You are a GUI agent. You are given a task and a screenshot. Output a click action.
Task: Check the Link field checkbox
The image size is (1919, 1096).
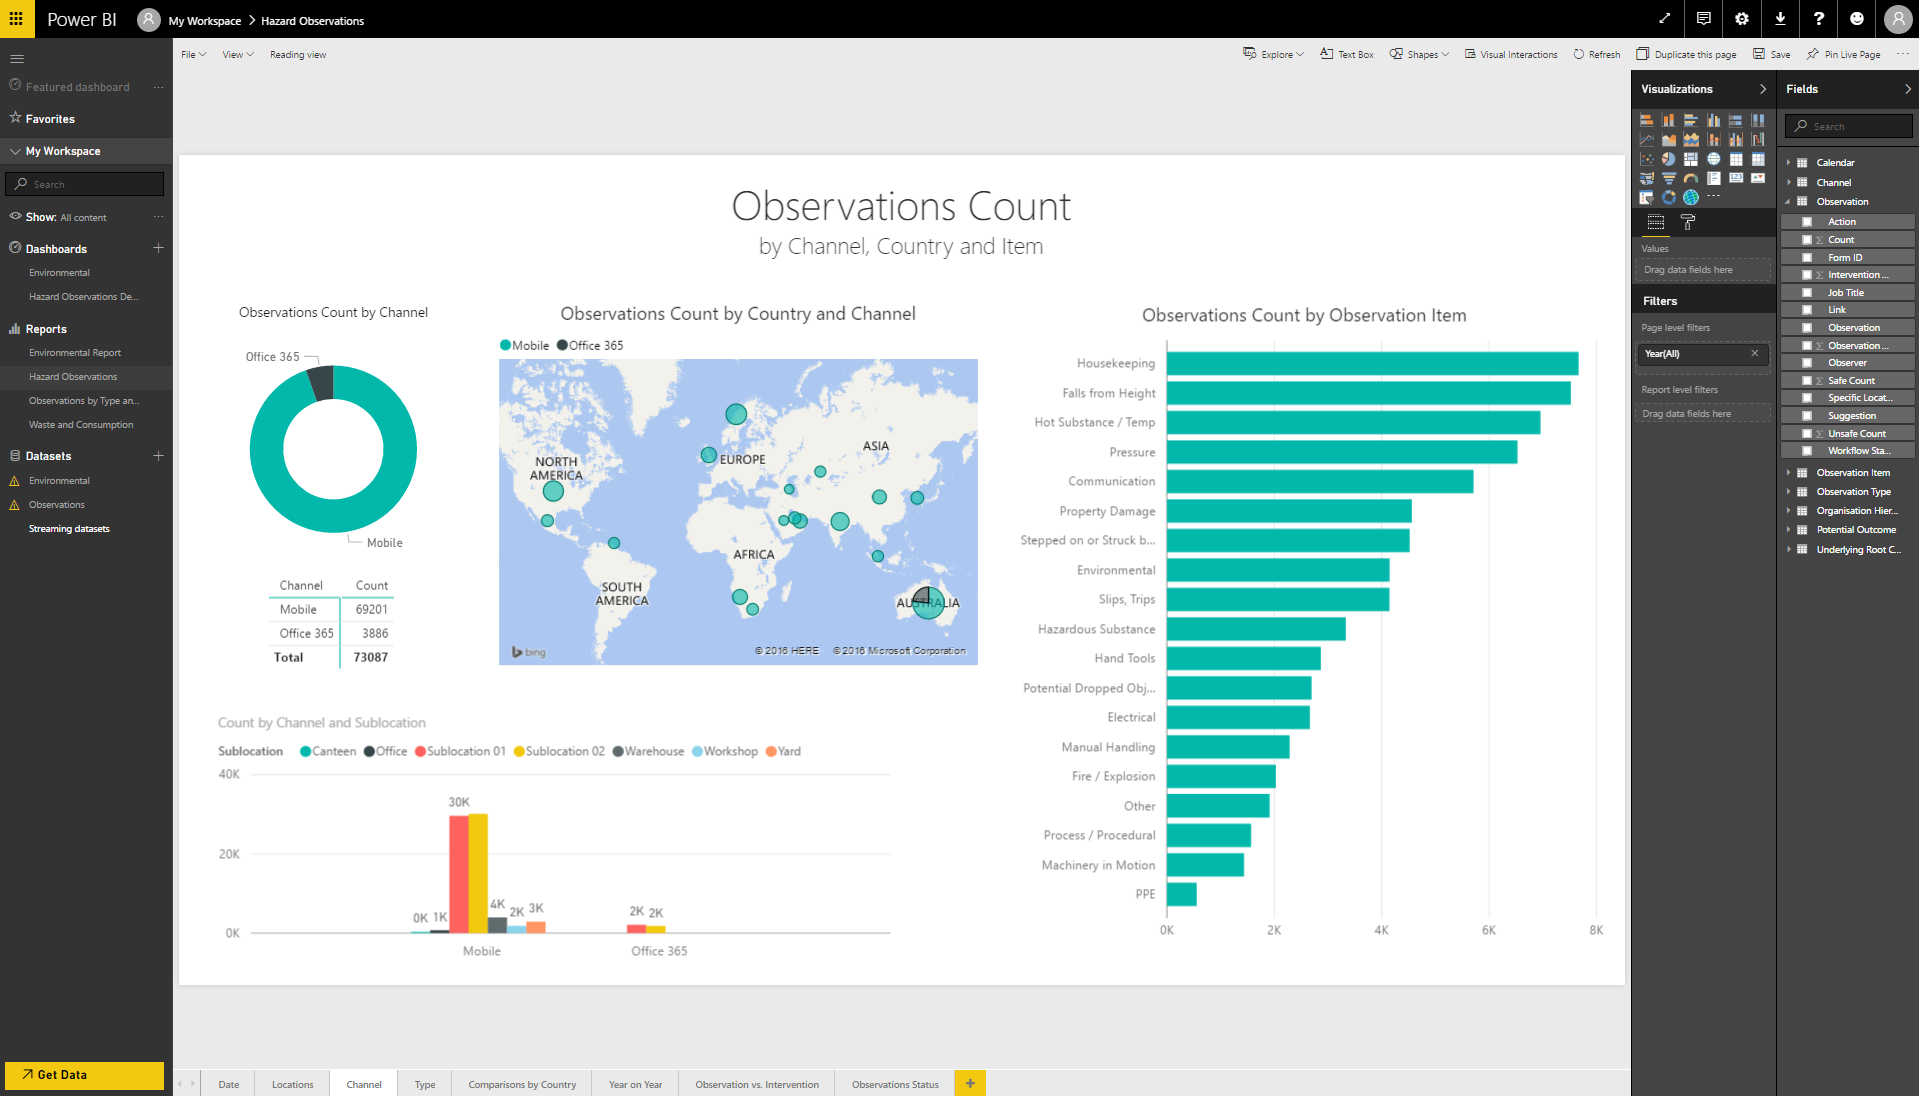pos(1807,310)
